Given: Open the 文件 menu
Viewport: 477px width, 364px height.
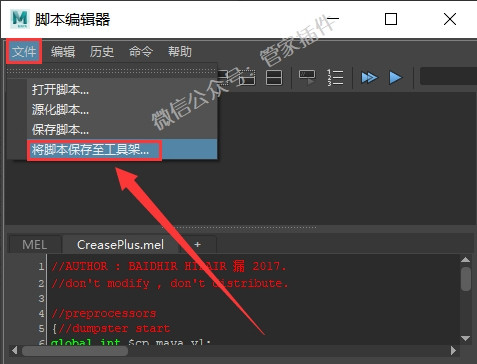Looking at the screenshot, I should coord(24,52).
